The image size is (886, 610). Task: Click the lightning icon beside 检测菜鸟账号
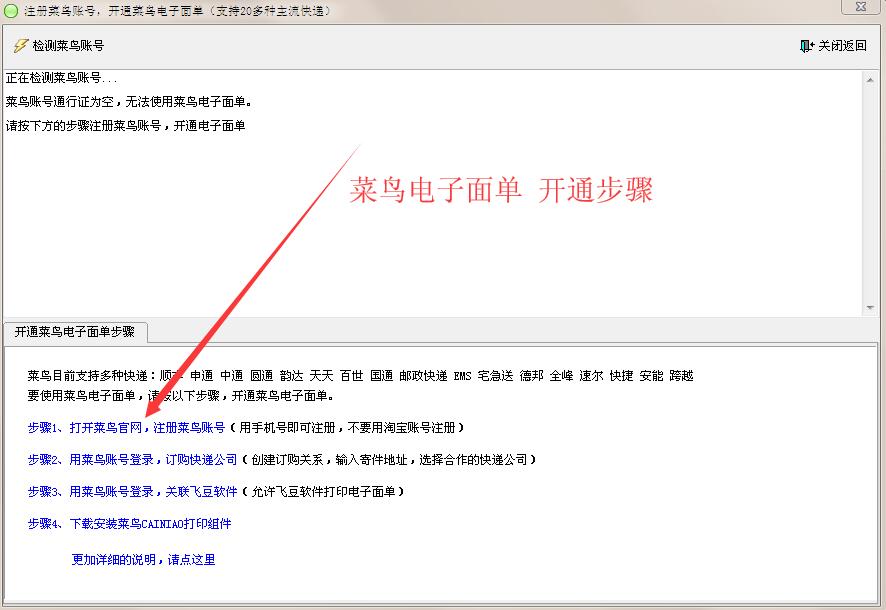(21, 46)
